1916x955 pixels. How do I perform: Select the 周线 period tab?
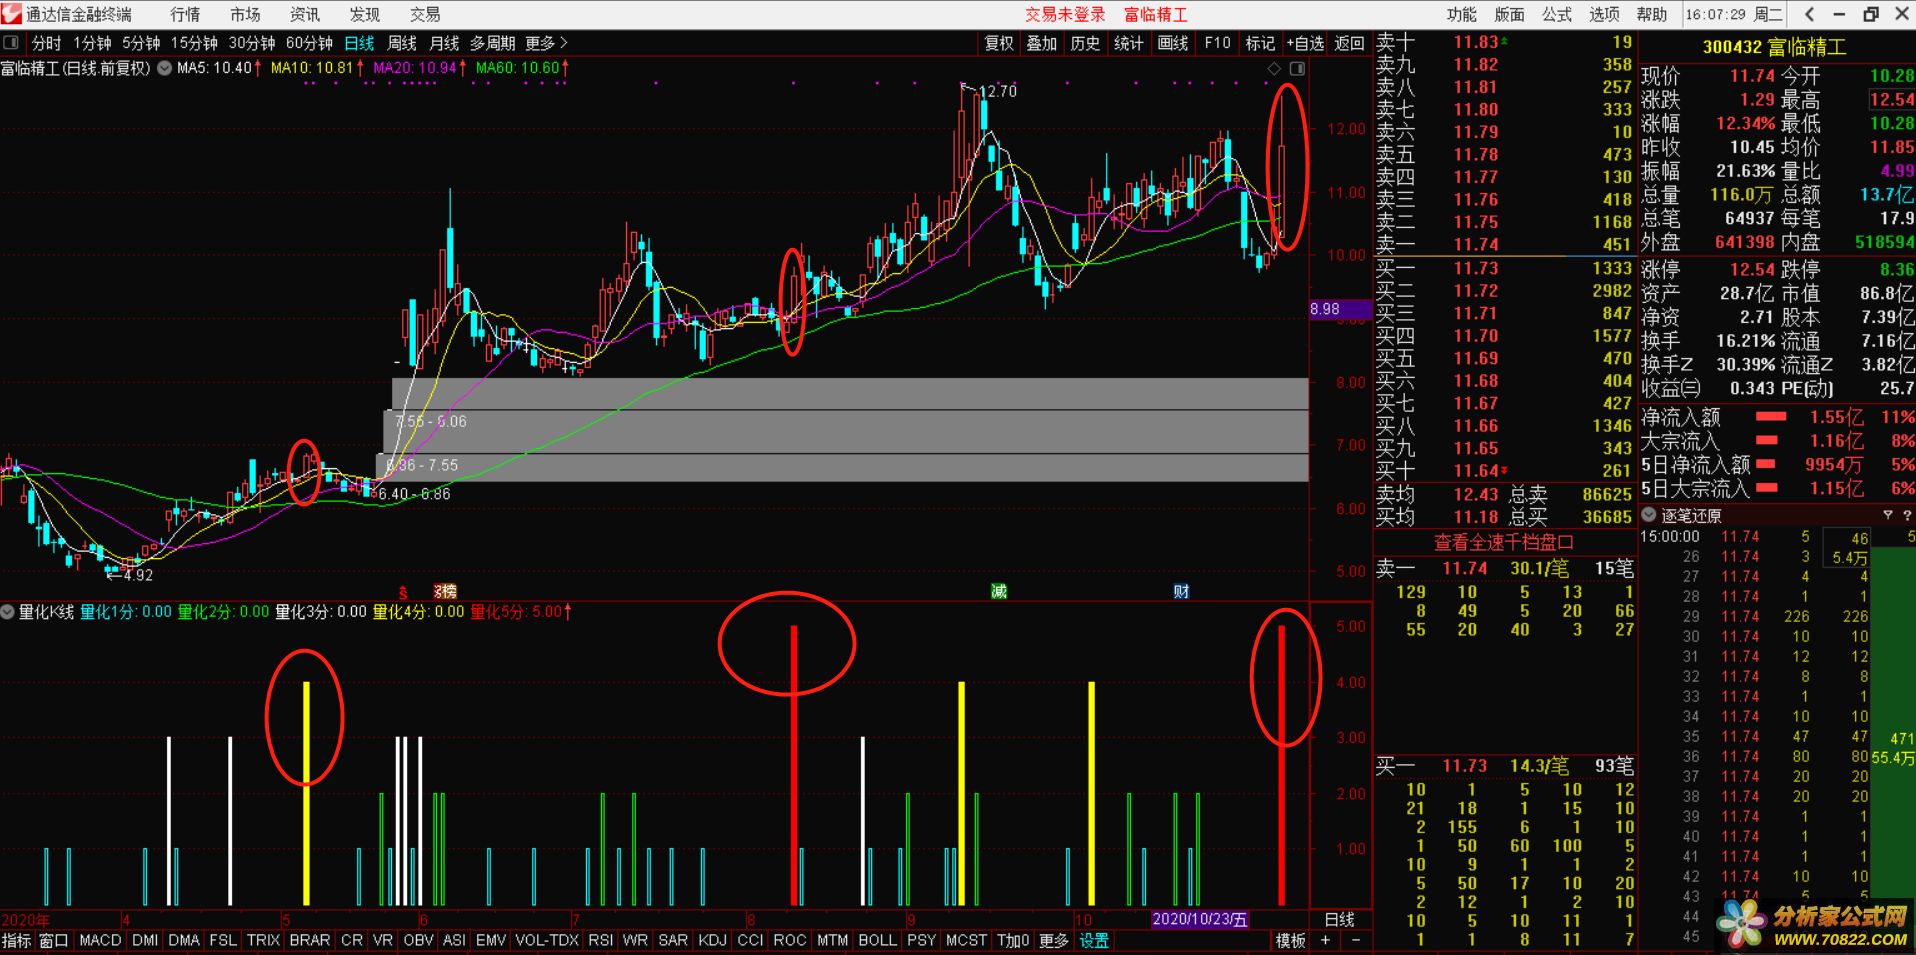(x=401, y=43)
